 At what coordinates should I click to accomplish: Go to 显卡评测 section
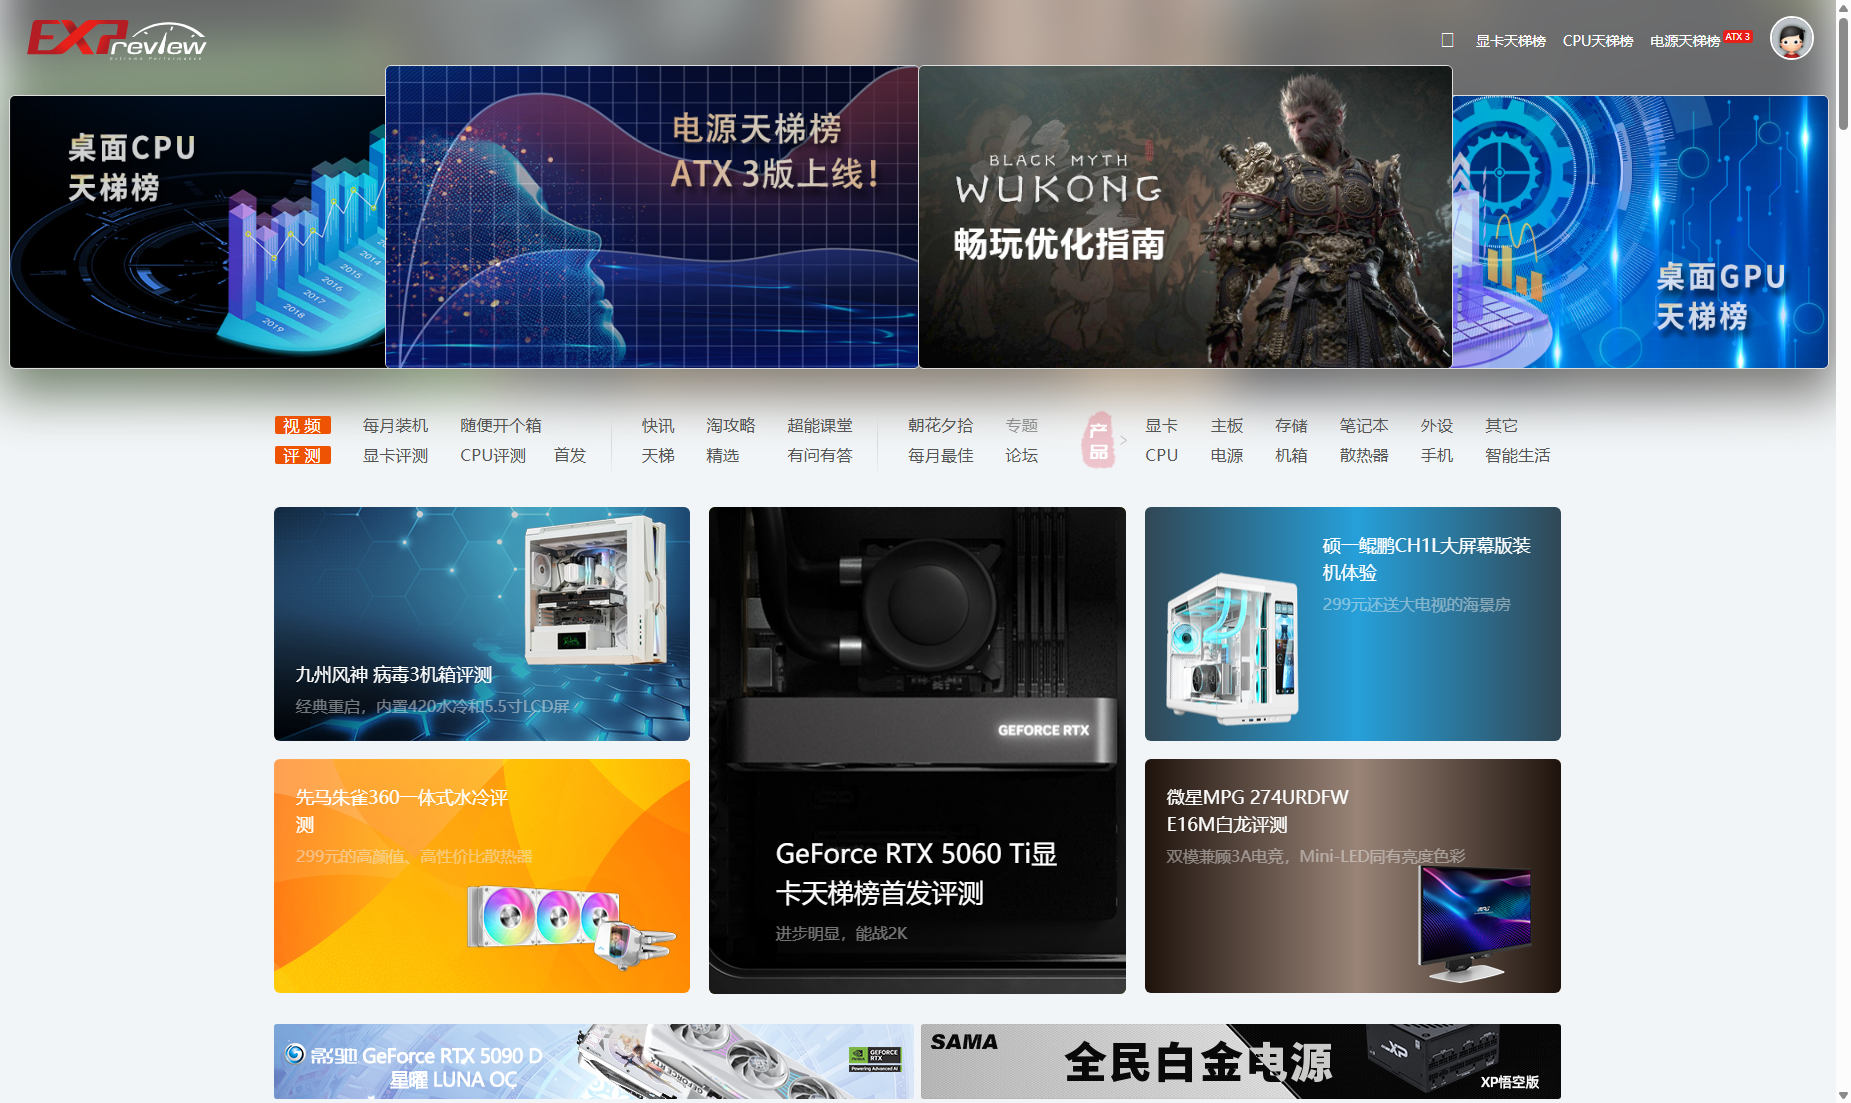395,456
